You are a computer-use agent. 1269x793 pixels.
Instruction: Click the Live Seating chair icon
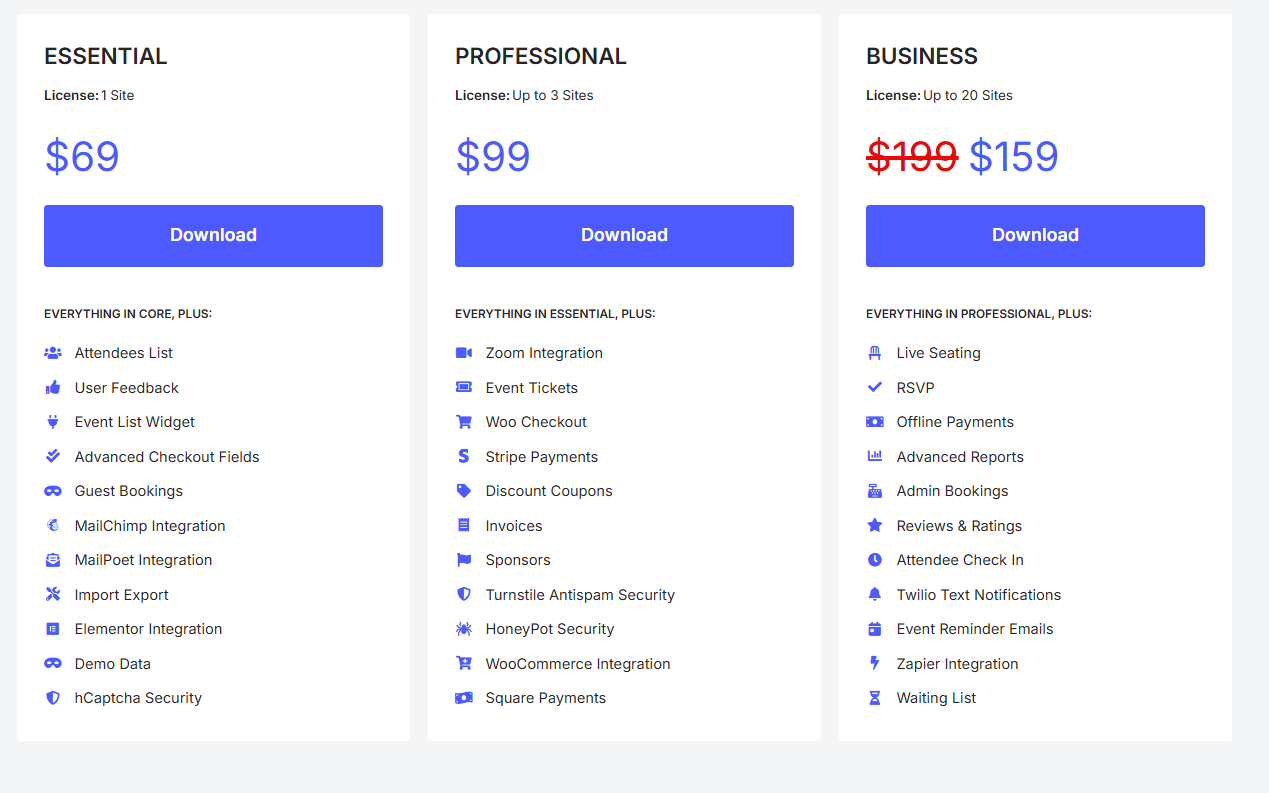pyautogui.click(x=875, y=353)
